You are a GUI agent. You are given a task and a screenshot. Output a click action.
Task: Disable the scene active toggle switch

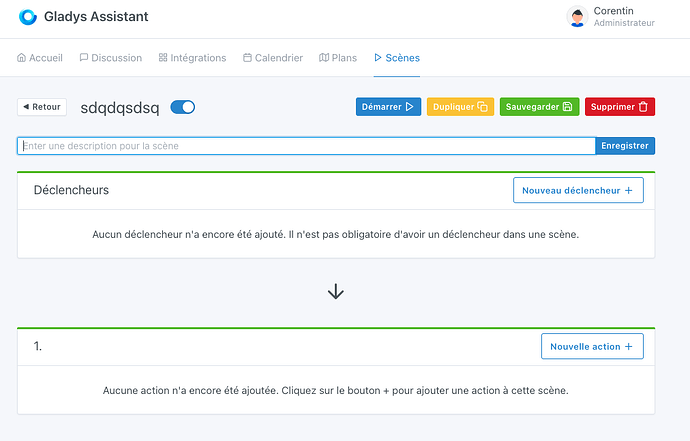point(183,107)
